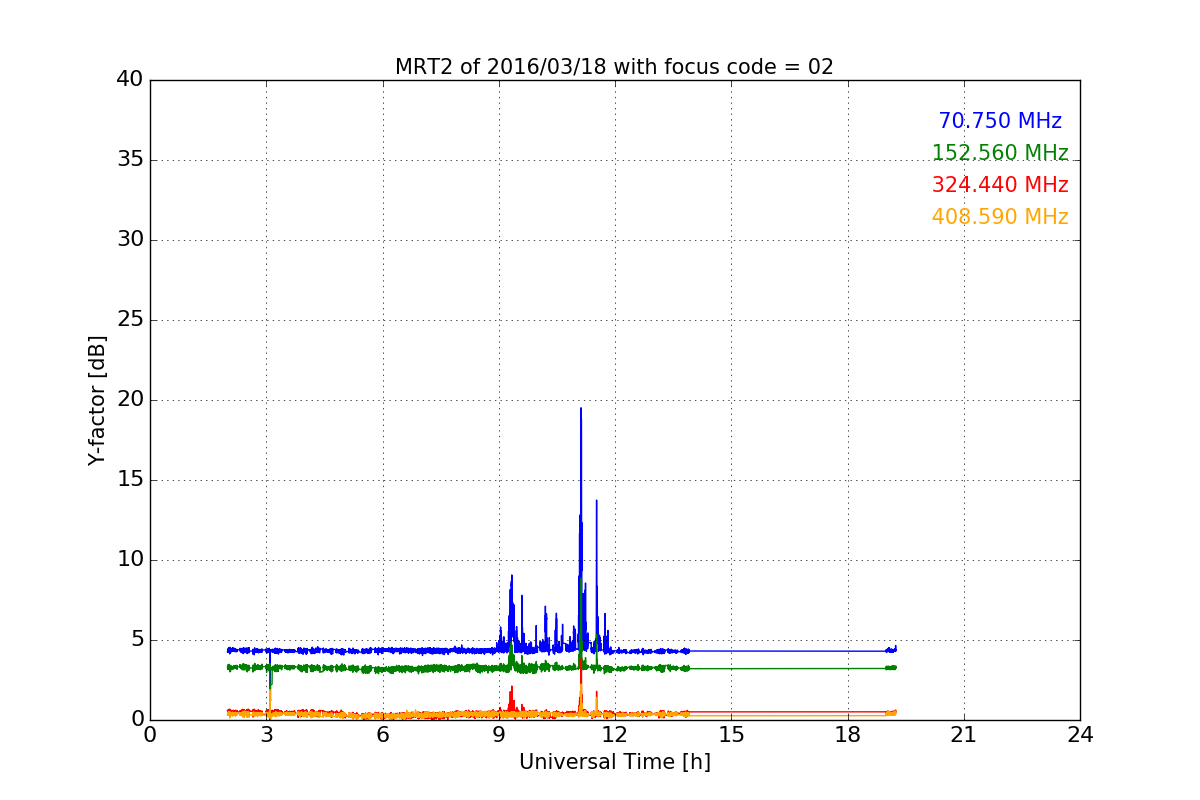Click the tallest blue spike peak near 20 dB
The width and height of the screenshot is (1200, 800).
[x=580, y=409]
